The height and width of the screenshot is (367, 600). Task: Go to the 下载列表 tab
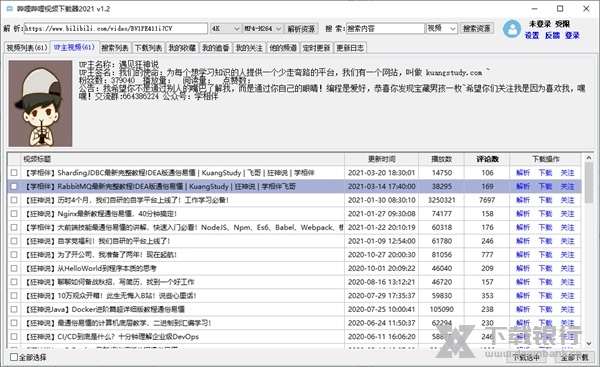[148, 48]
